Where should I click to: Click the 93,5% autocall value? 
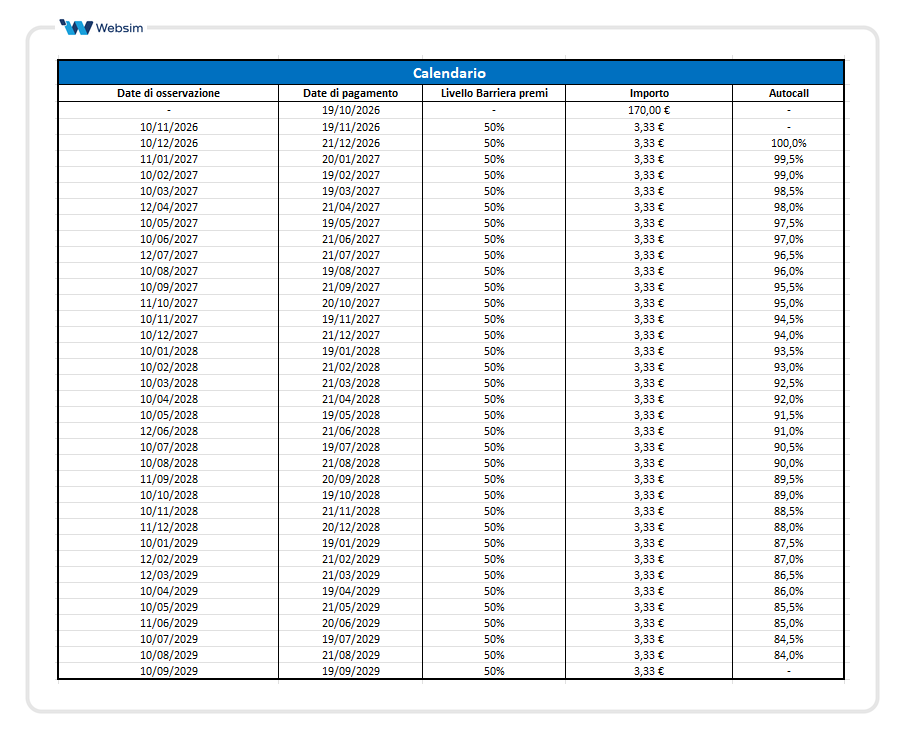tap(788, 351)
